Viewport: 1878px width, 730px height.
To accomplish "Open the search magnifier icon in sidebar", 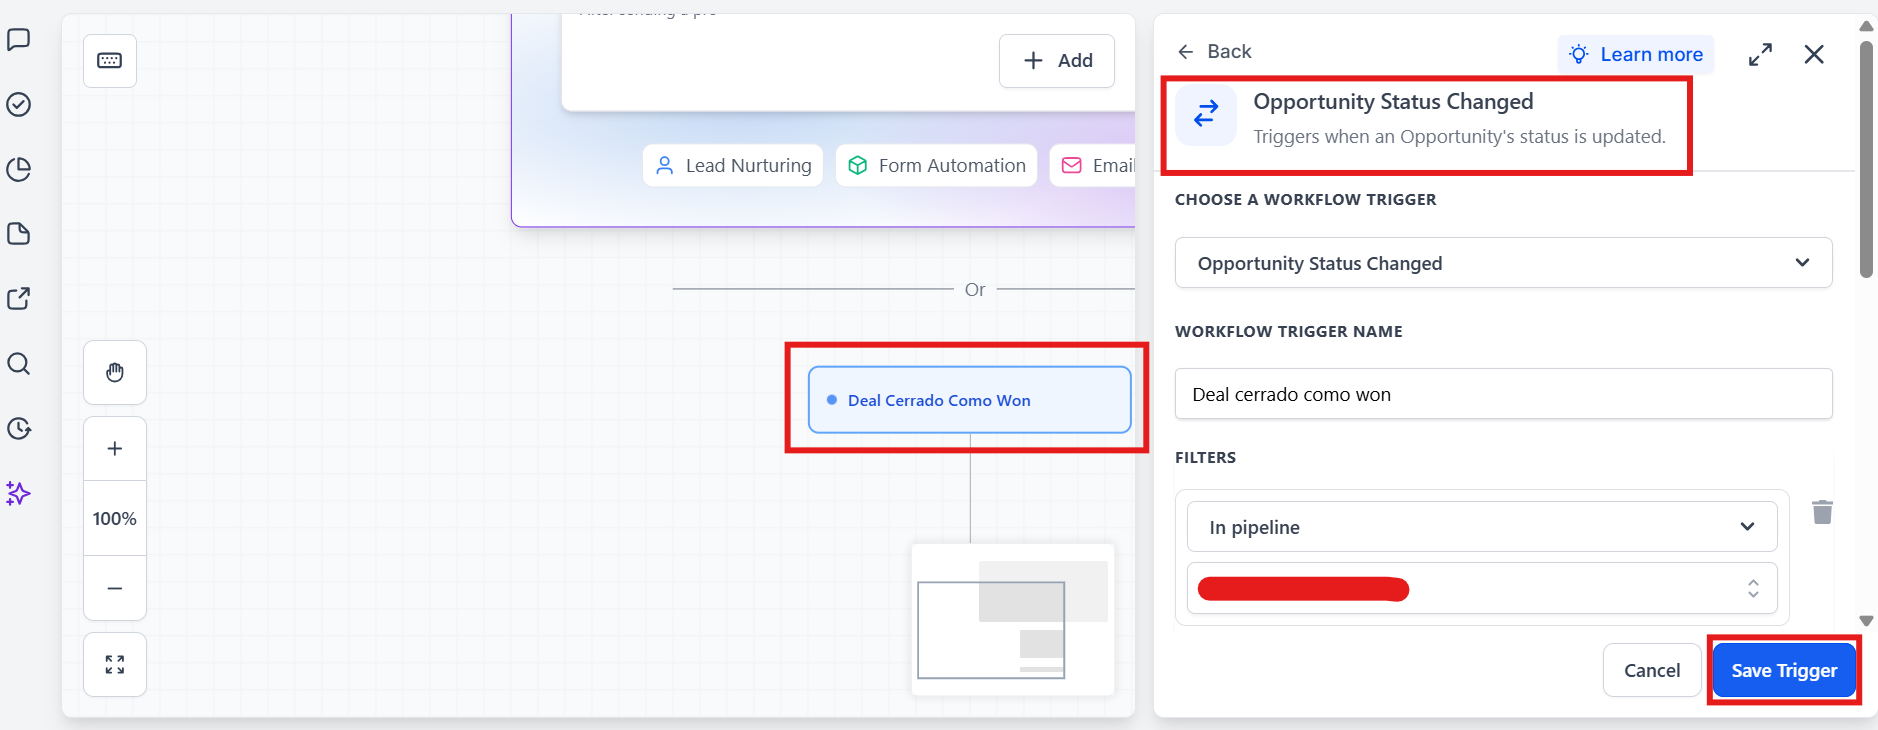I will point(19,363).
